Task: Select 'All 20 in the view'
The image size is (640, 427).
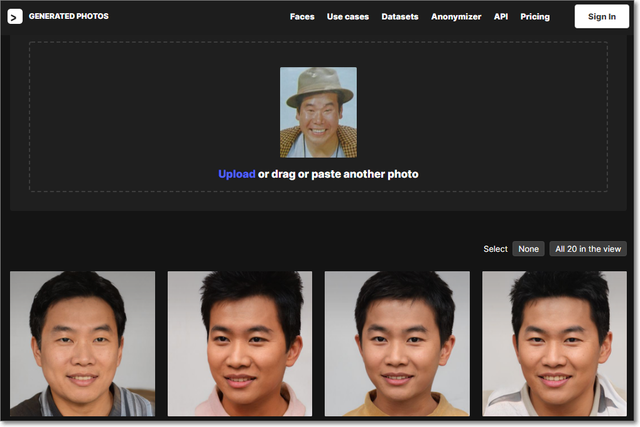Action: click(588, 249)
